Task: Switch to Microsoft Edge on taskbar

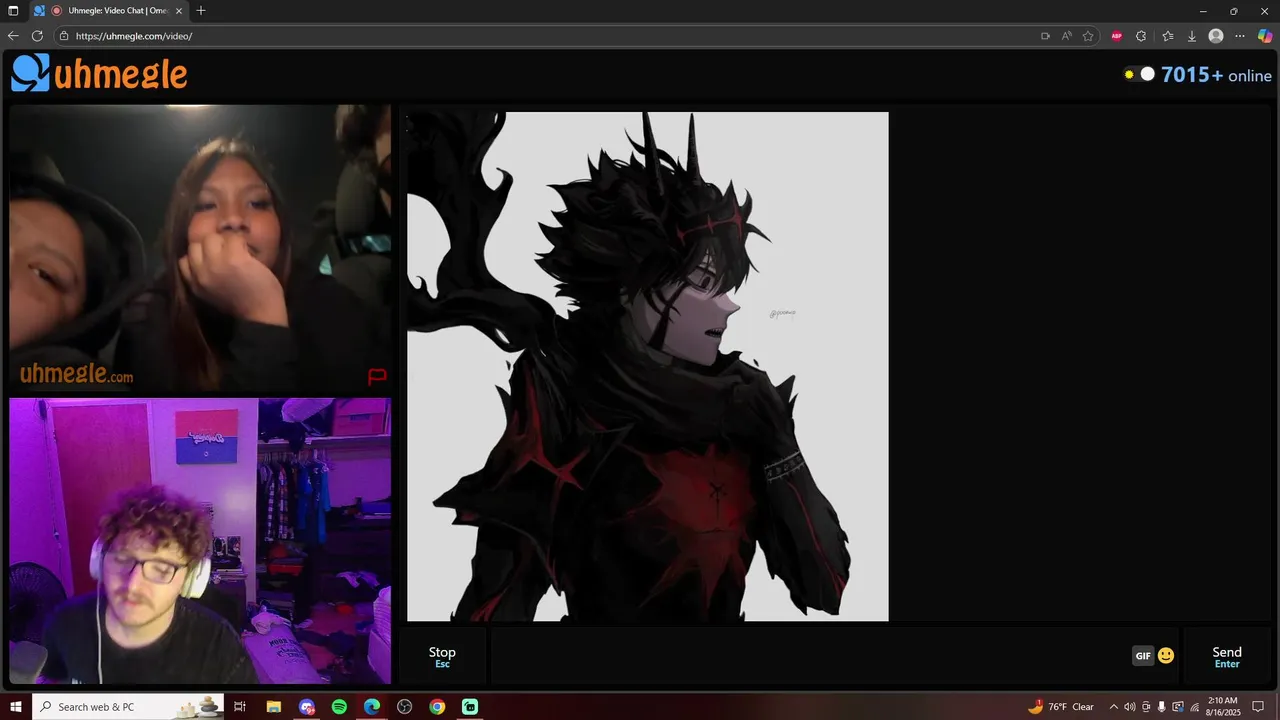Action: tap(372, 707)
